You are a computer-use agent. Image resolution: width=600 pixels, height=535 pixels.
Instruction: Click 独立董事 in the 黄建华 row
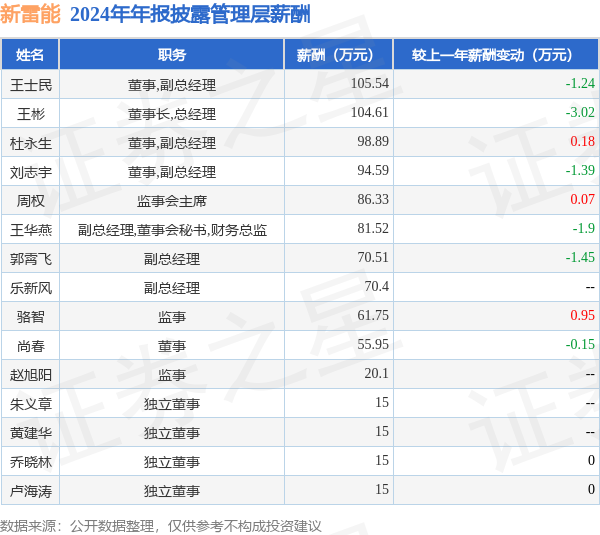coord(172,433)
